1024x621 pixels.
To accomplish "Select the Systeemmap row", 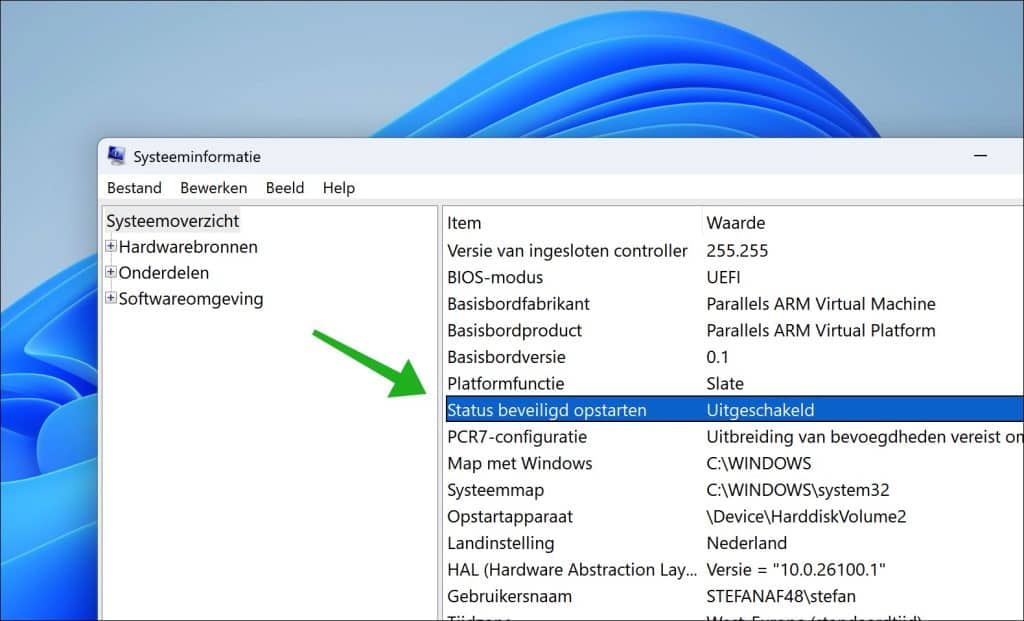I will 497,490.
